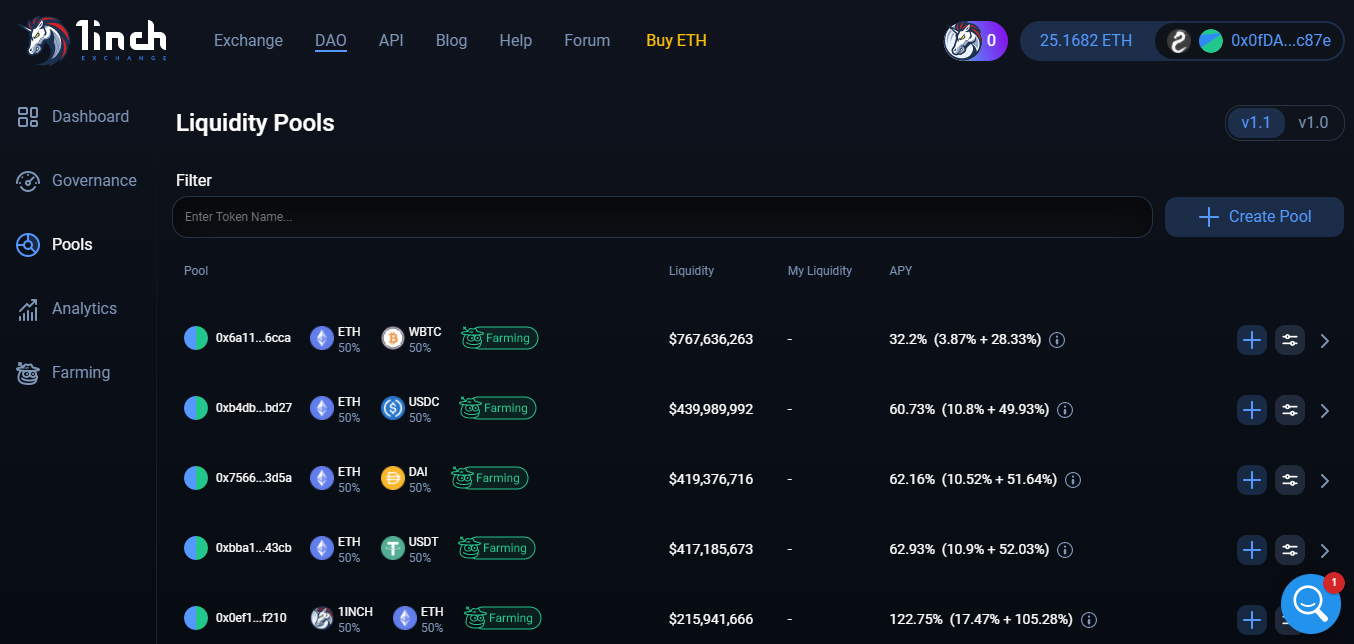Open the search chat bubble
The image size is (1354, 644).
click(x=1310, y=603)
